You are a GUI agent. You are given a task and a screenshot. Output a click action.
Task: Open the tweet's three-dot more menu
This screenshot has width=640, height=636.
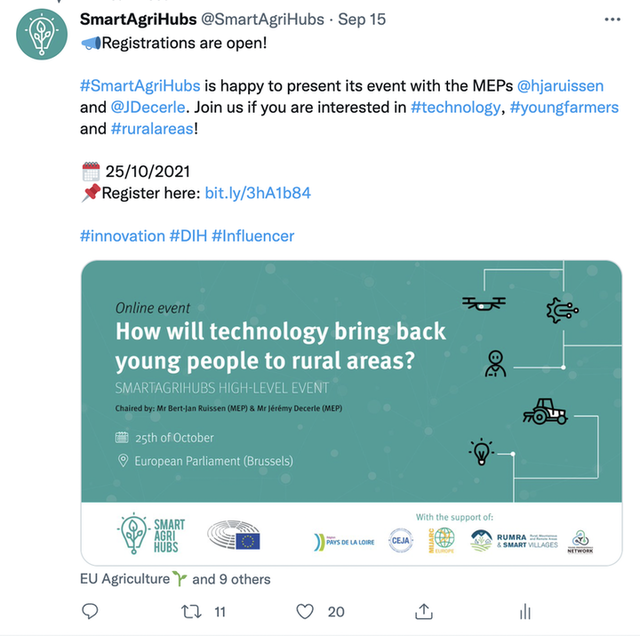tap(612, 19)
